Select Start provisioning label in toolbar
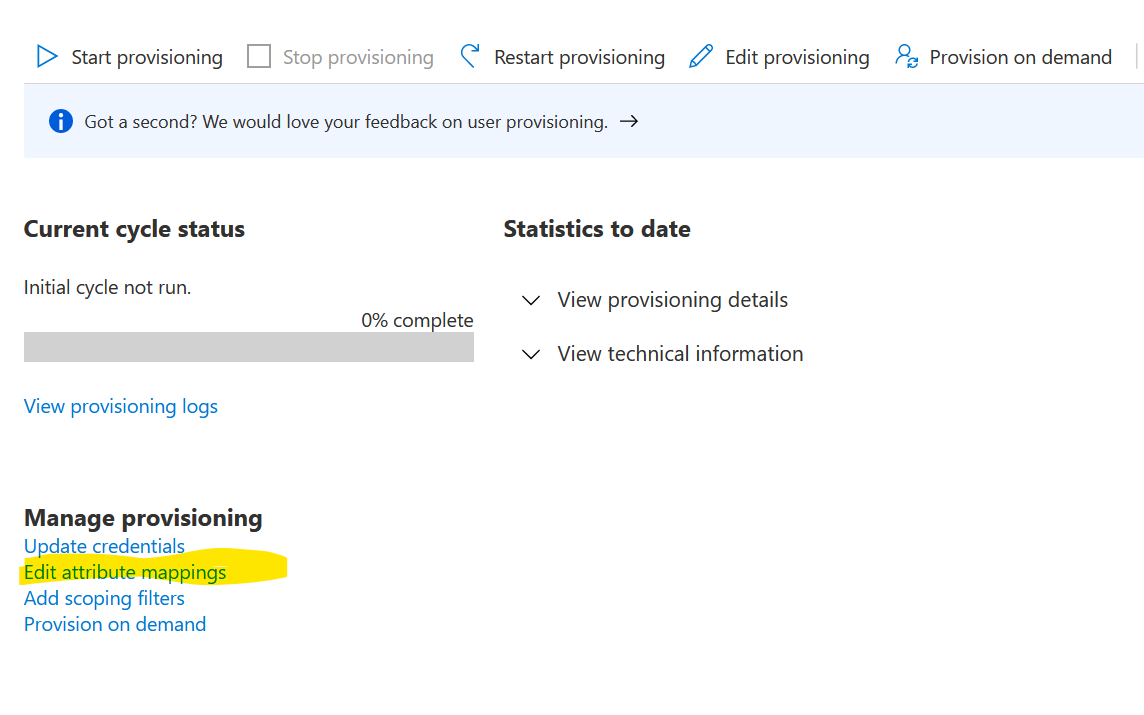 pyautogui.click(x=147, y=57)
